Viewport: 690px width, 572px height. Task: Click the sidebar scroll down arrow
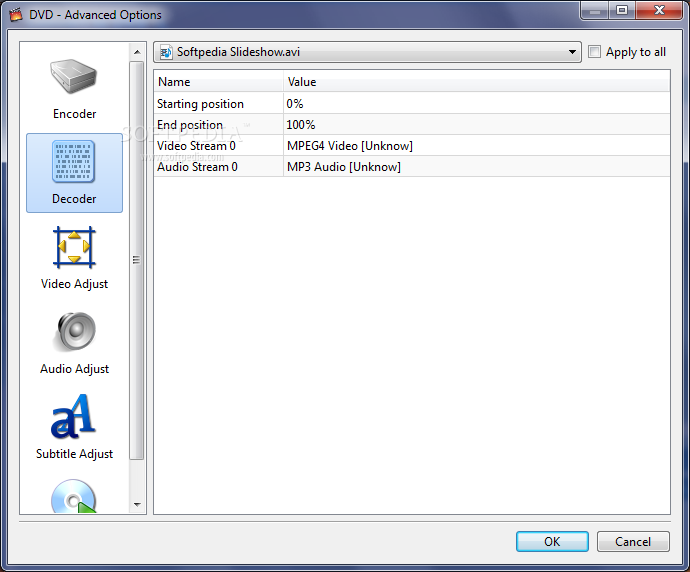pos(137,504)
